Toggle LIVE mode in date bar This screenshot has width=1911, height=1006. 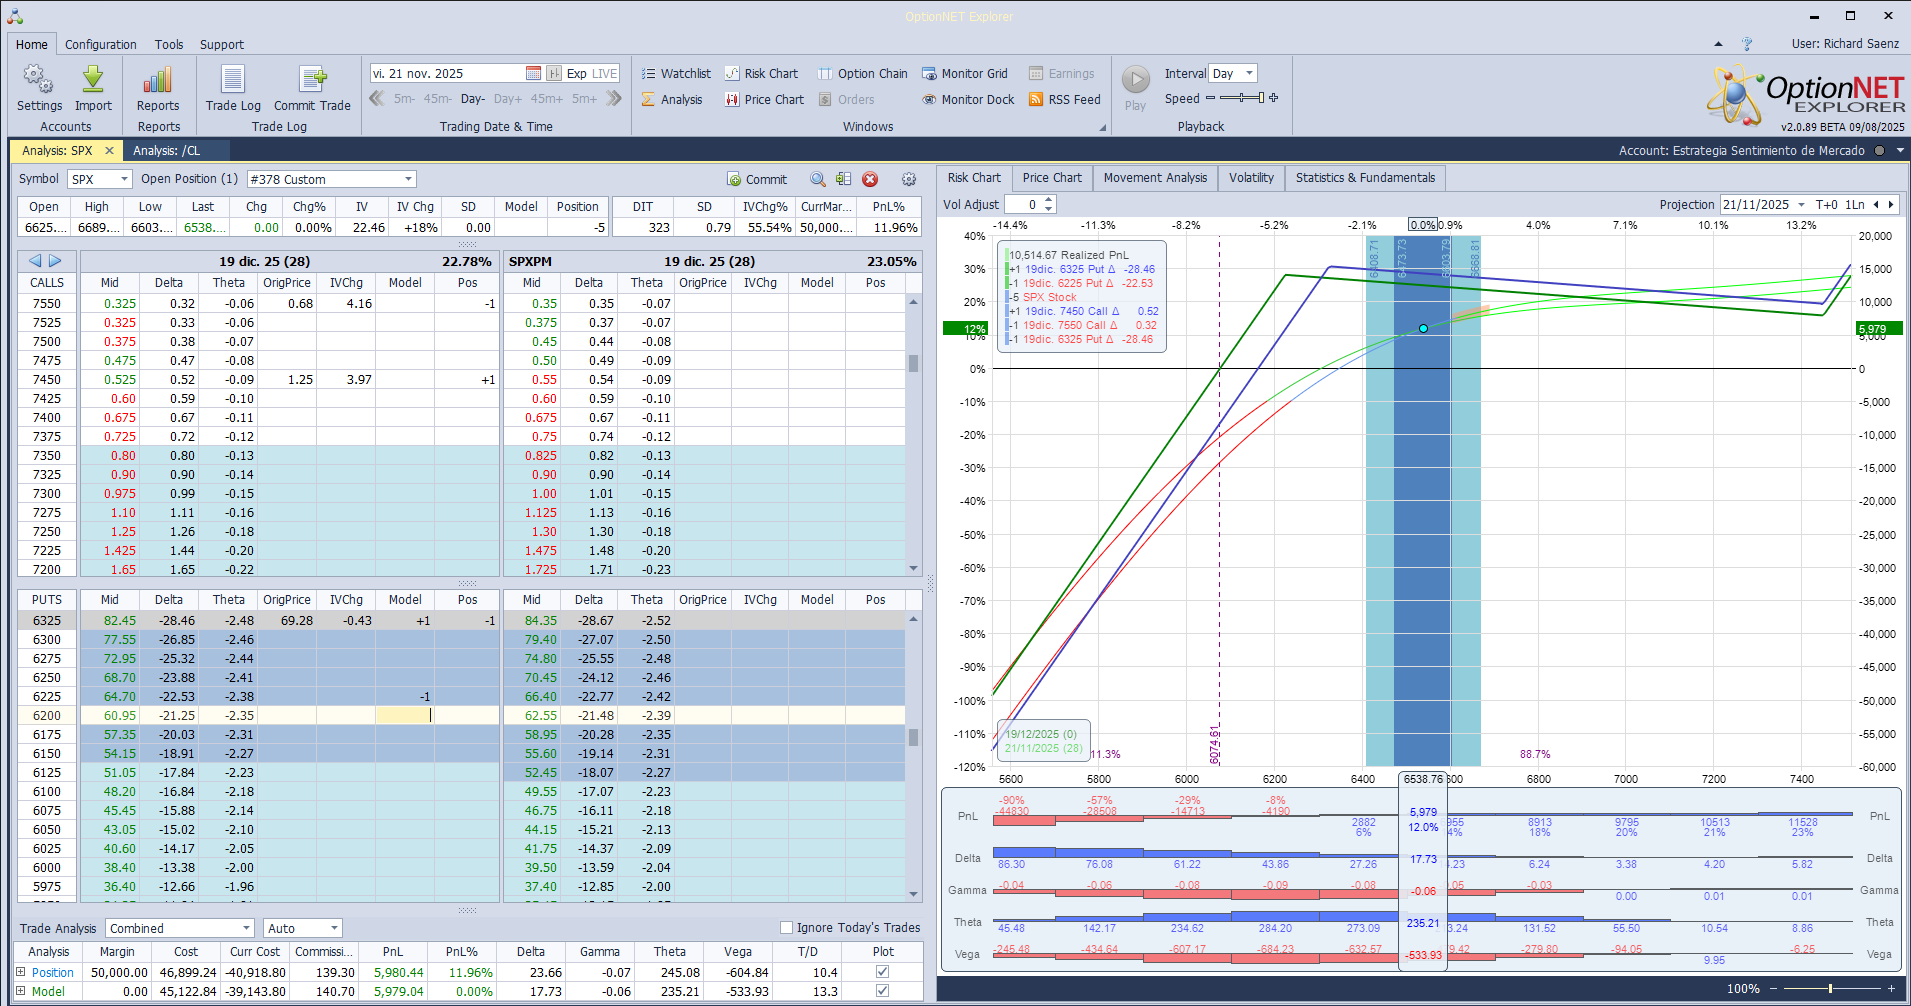(605, 73)
